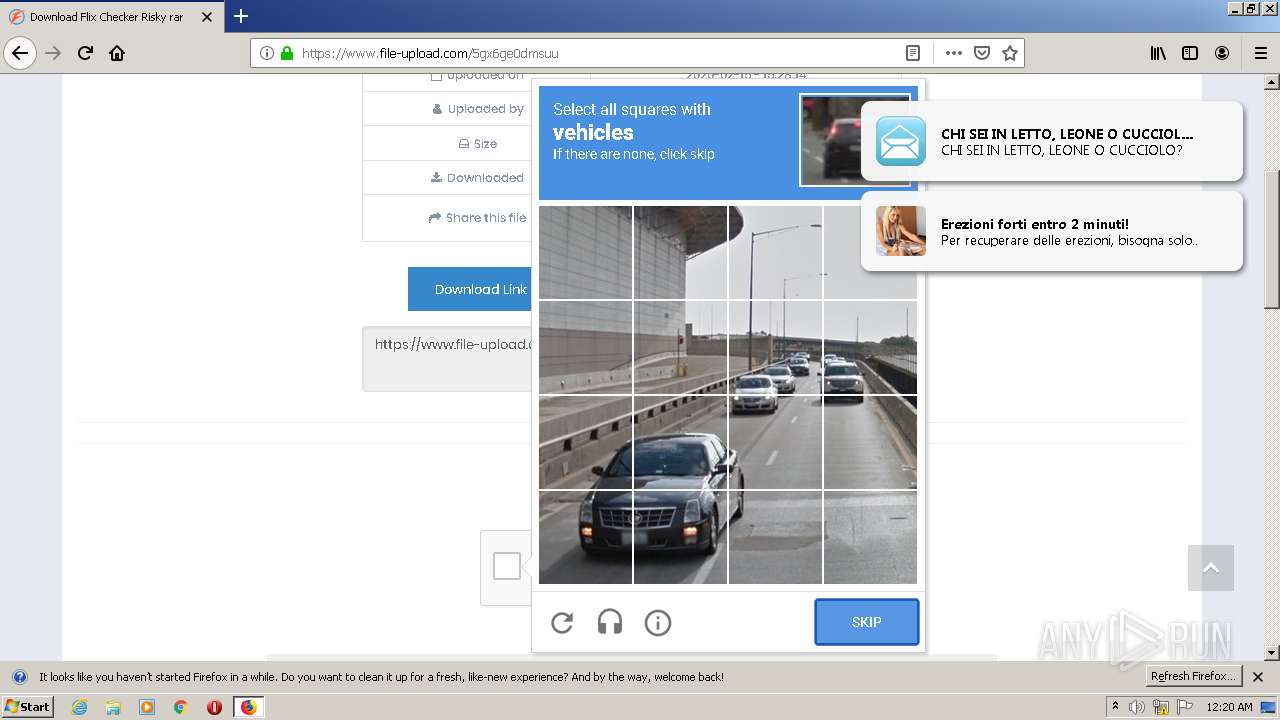The height and width of the screenshot is (720, 1280).
Task: Click the file-upload.com URL in address bar
Action: tap(430, 53)
